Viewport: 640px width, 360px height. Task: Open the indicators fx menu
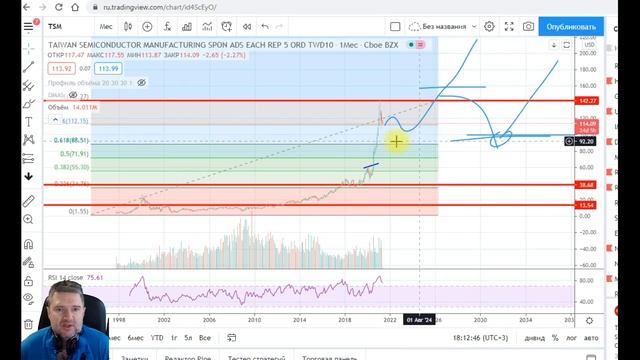pyautogui.click(x=167, y=27)
